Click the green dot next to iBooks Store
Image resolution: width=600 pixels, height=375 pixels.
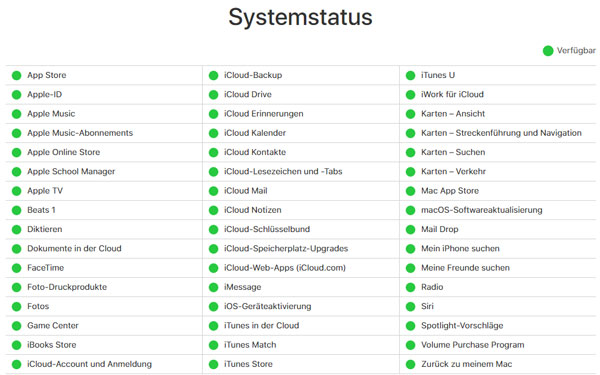(x=16, y=345)
